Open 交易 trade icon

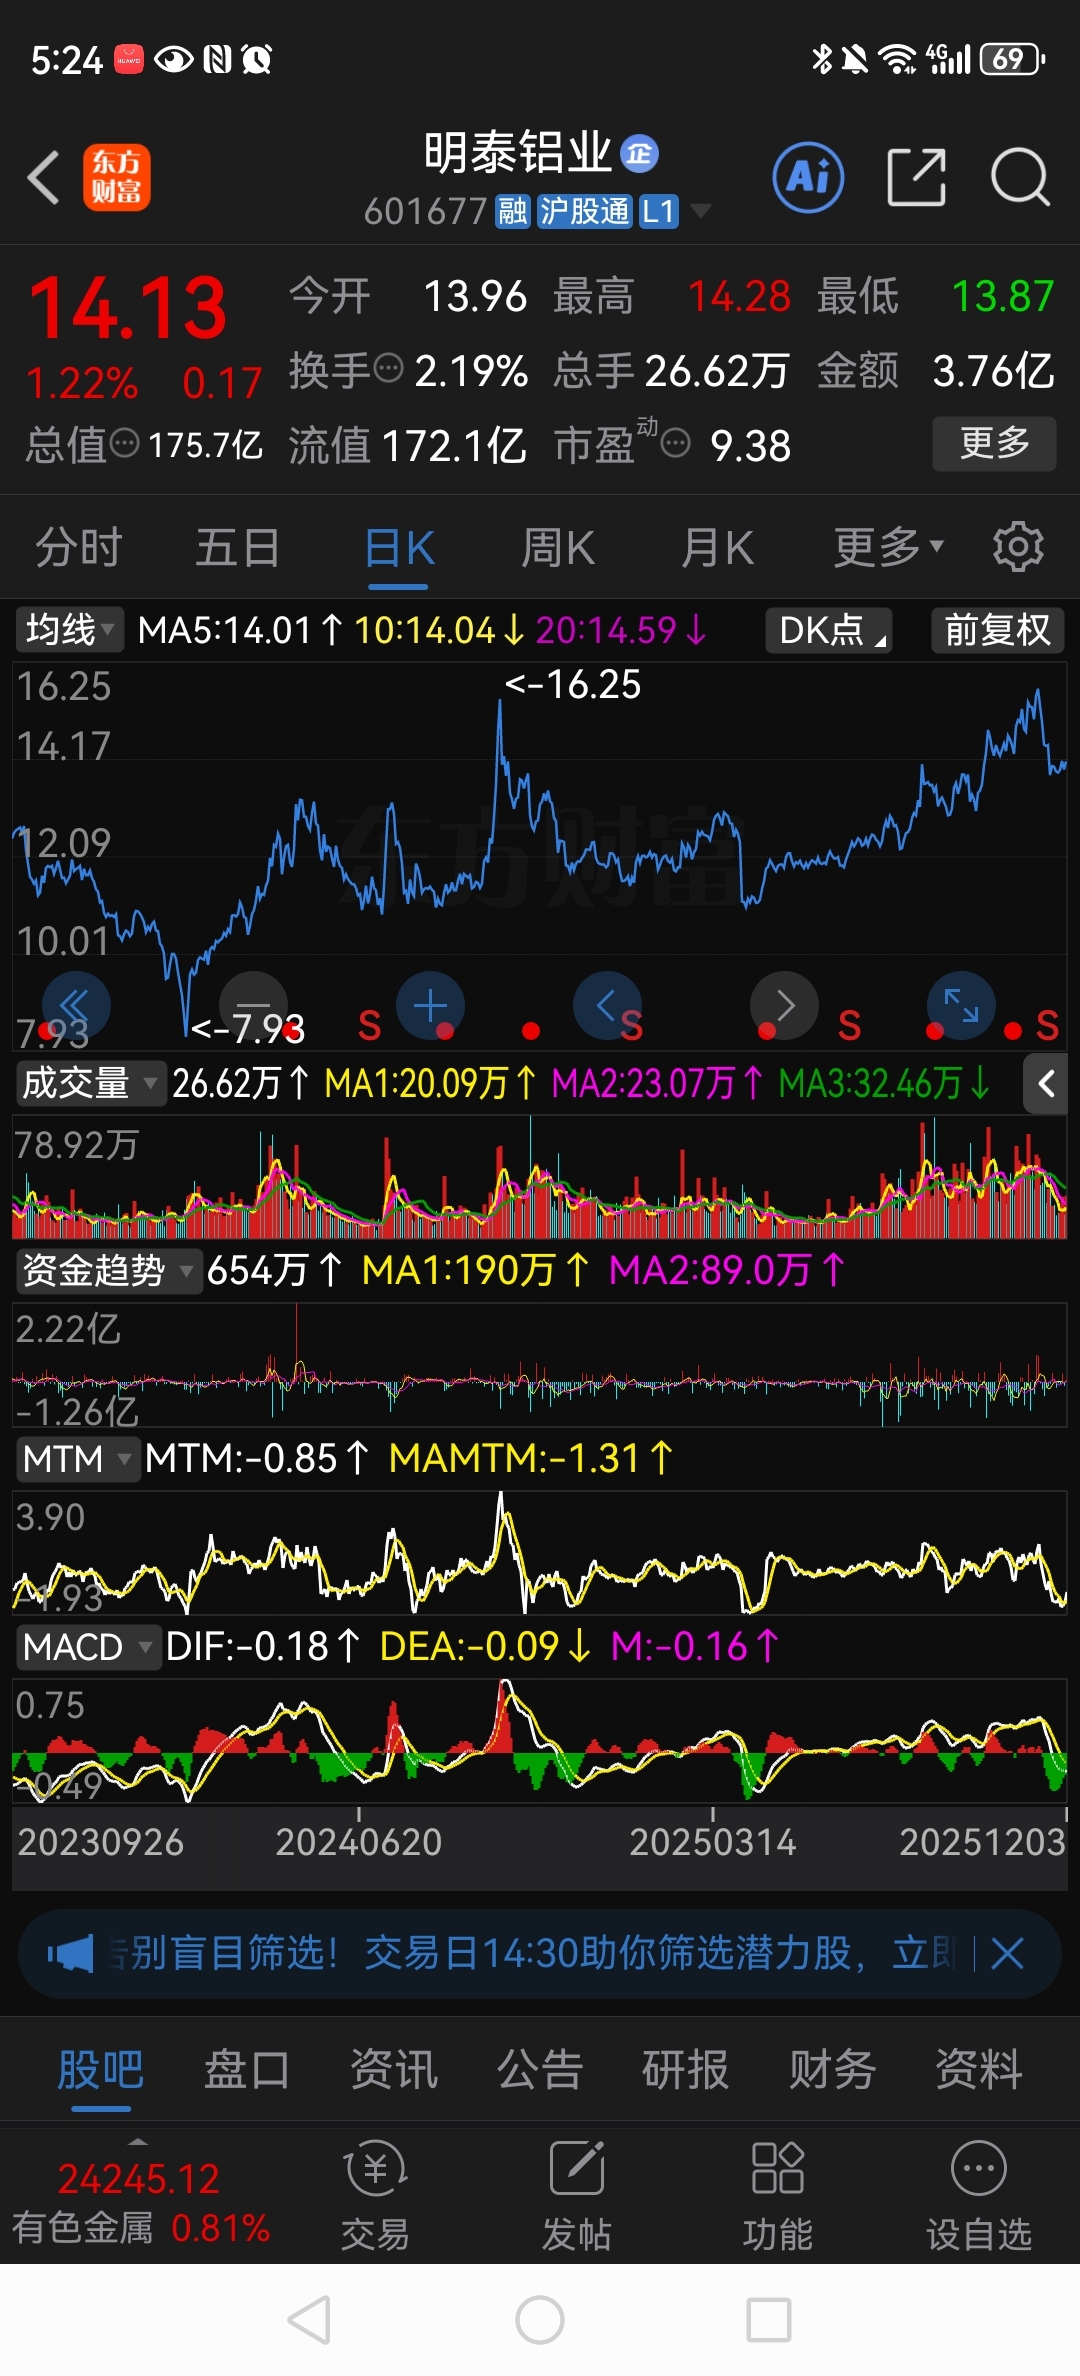pyautogui.click(x=375, y=2195)
